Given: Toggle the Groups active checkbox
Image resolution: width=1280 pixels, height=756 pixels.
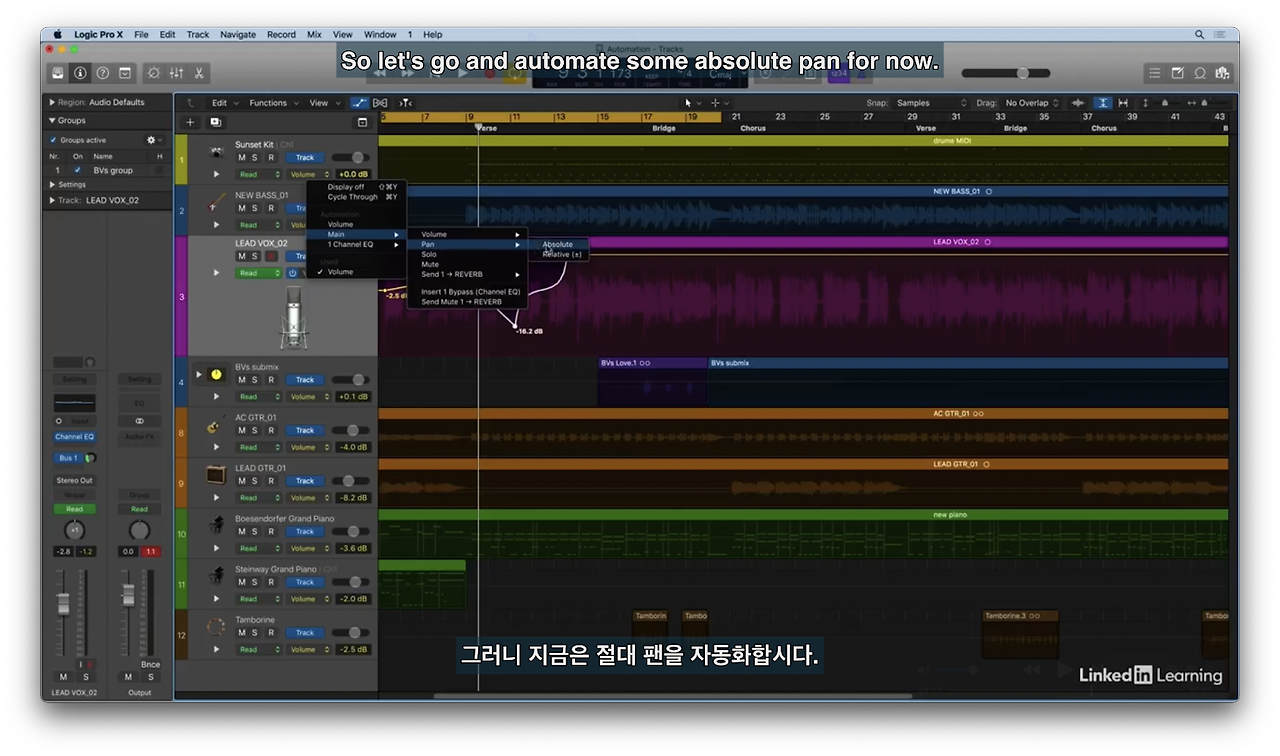Looking at the screenshot, I should [53, 140].
